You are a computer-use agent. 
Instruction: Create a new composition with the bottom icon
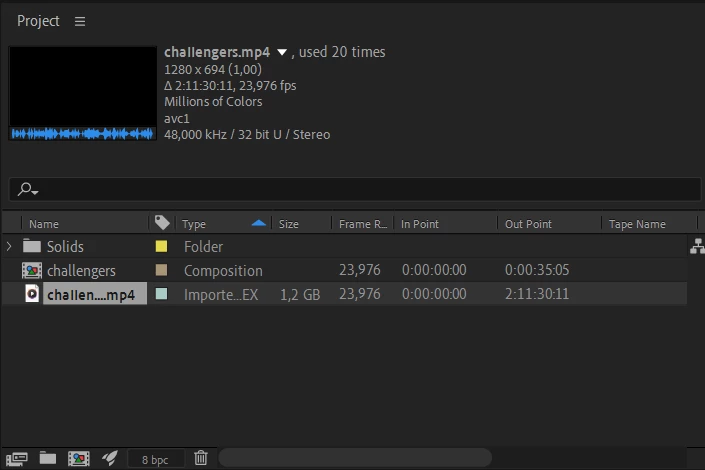[79, 458]
